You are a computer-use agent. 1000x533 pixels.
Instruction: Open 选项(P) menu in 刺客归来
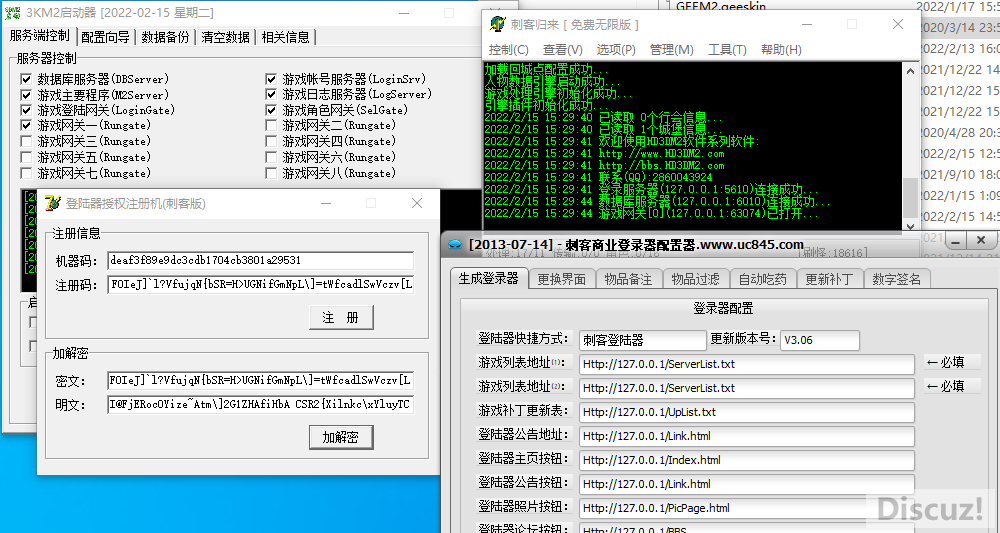tap(616, 50)
